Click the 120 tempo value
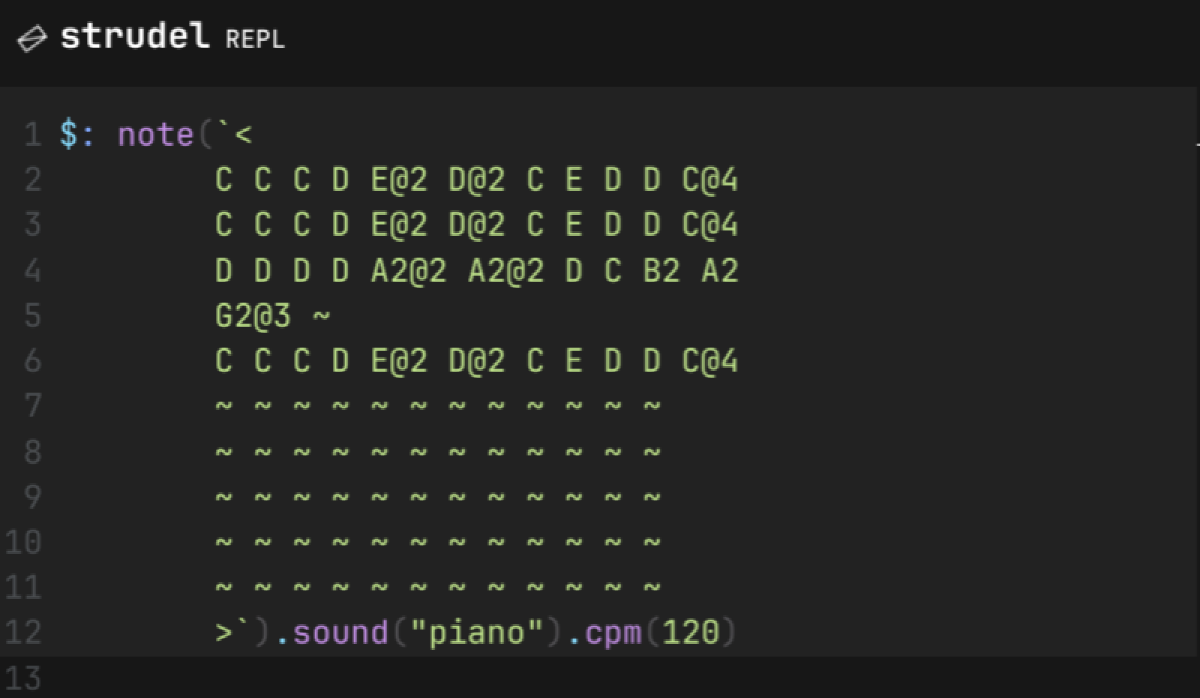 pyautogui.click(x=690, y=633)
